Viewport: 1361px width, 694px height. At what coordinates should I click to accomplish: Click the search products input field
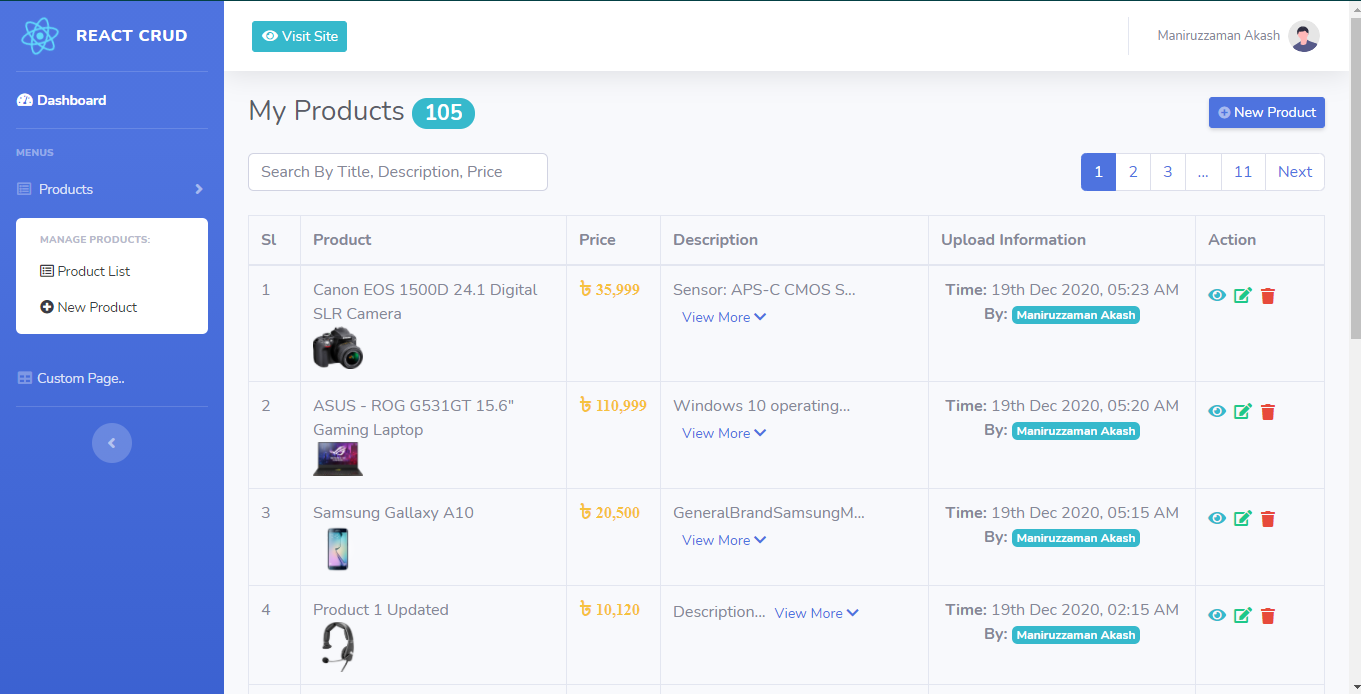[x=397, y=171]
